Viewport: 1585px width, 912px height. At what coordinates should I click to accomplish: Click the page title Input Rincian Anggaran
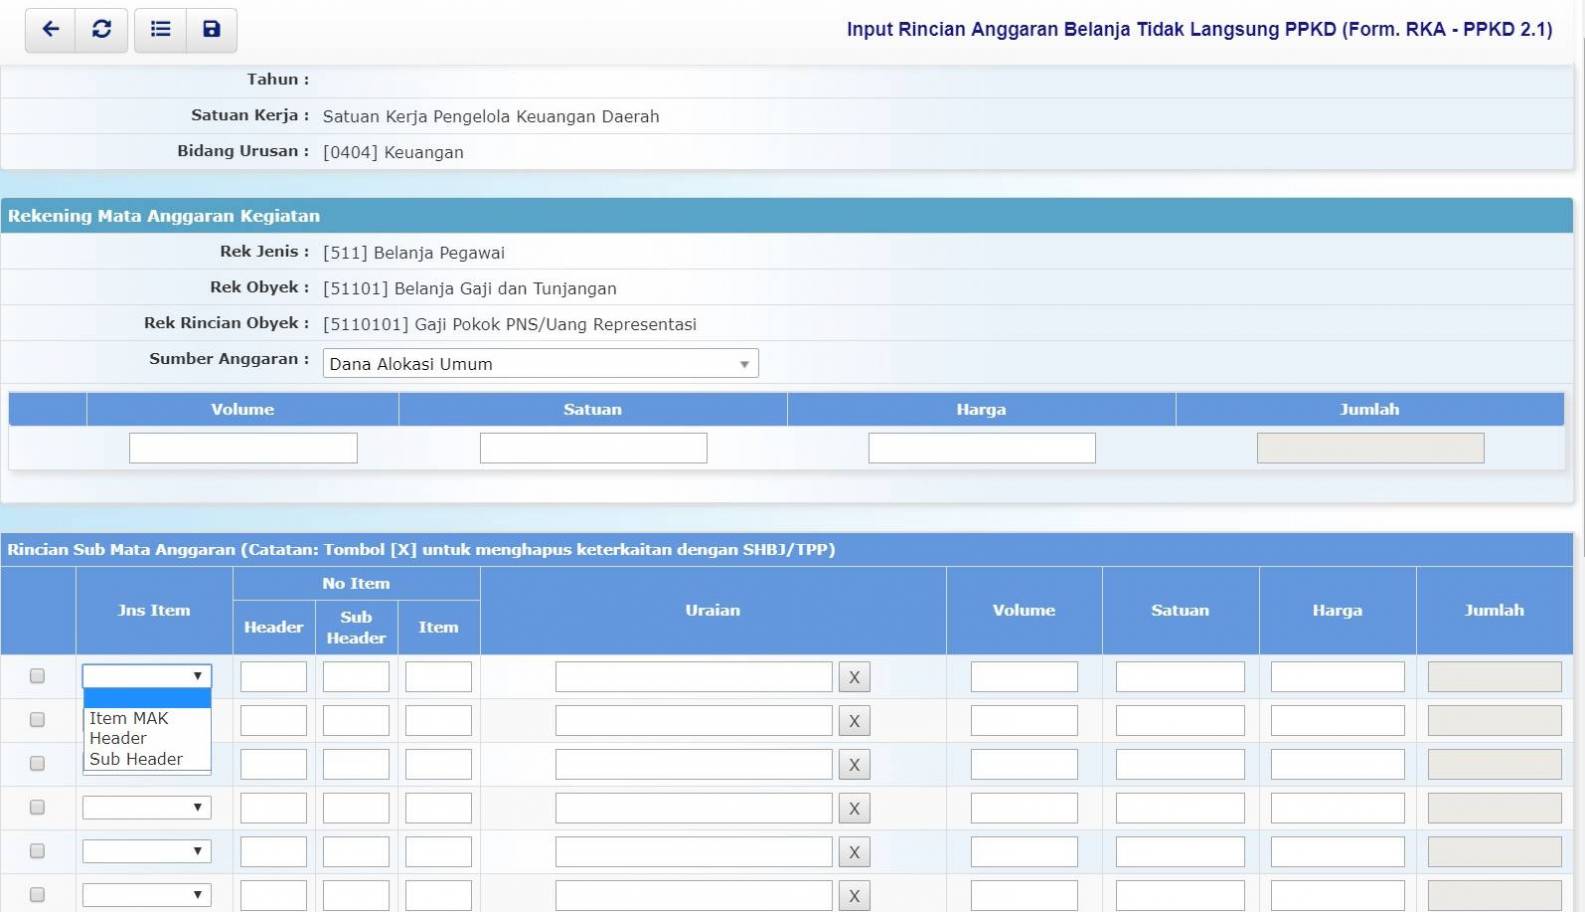coord(1199,29)
